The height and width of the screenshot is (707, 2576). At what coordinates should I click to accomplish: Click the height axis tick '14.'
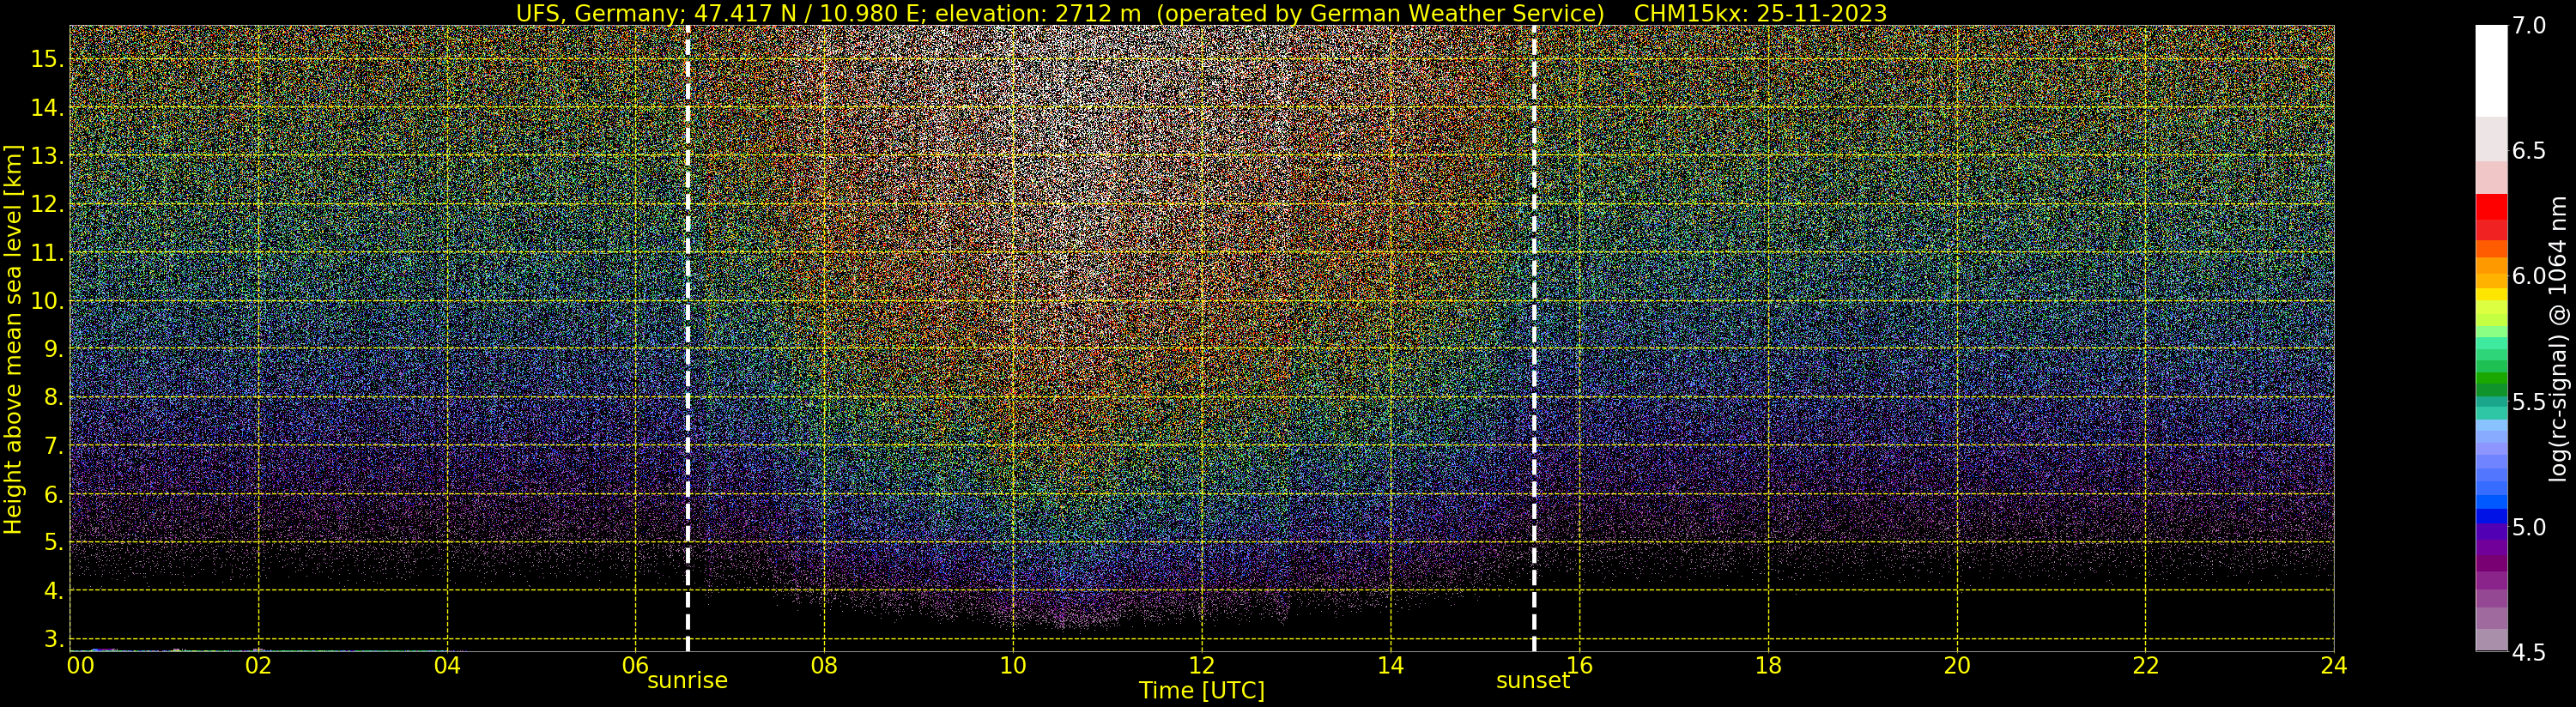46,108
